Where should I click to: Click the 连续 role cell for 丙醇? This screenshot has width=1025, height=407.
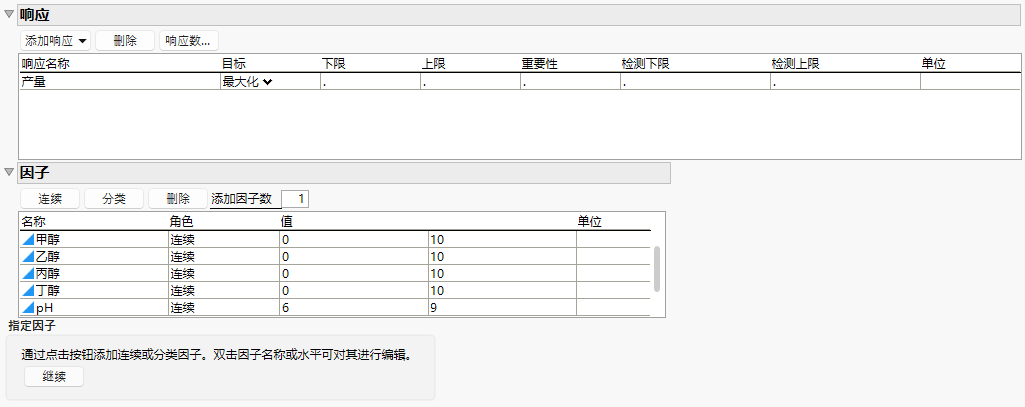[223, 274]
